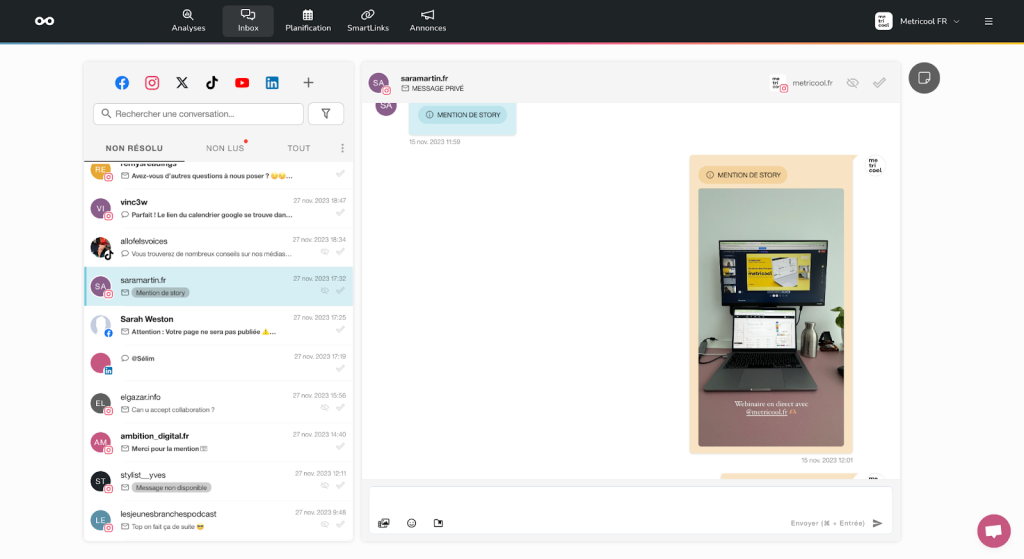Select the Facebook network icon
This screenshot has width=1024, height=559.
click(x=122, y=83)
